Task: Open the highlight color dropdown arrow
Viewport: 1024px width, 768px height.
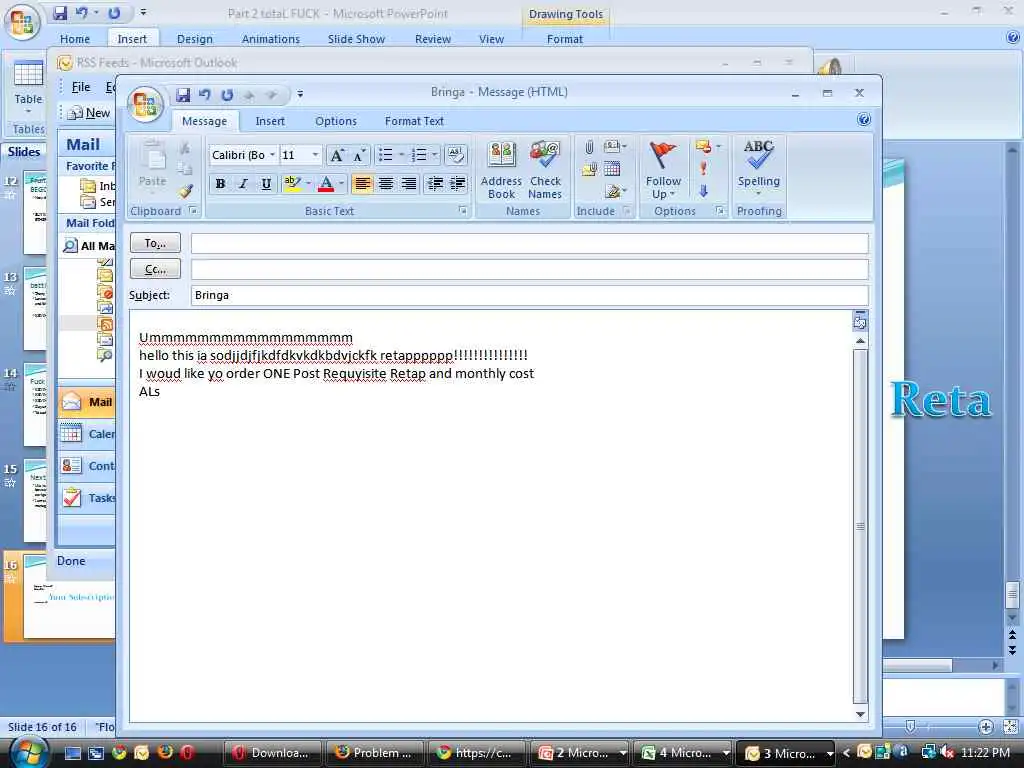Action: [308, 184]
